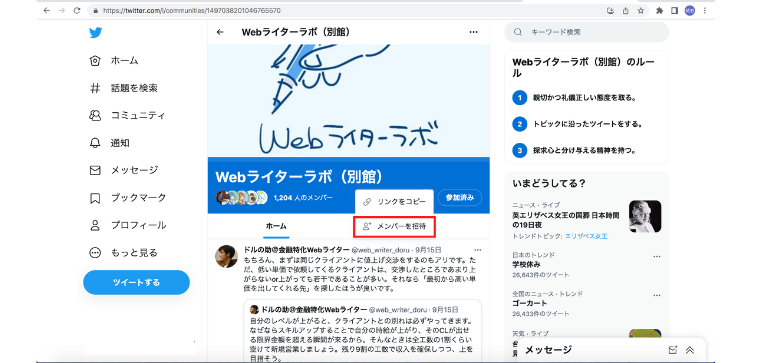The width and height of the screenshot is (768, 363).
Task: Open エリザベス女王 trend topic link
Action: [586, 236]
